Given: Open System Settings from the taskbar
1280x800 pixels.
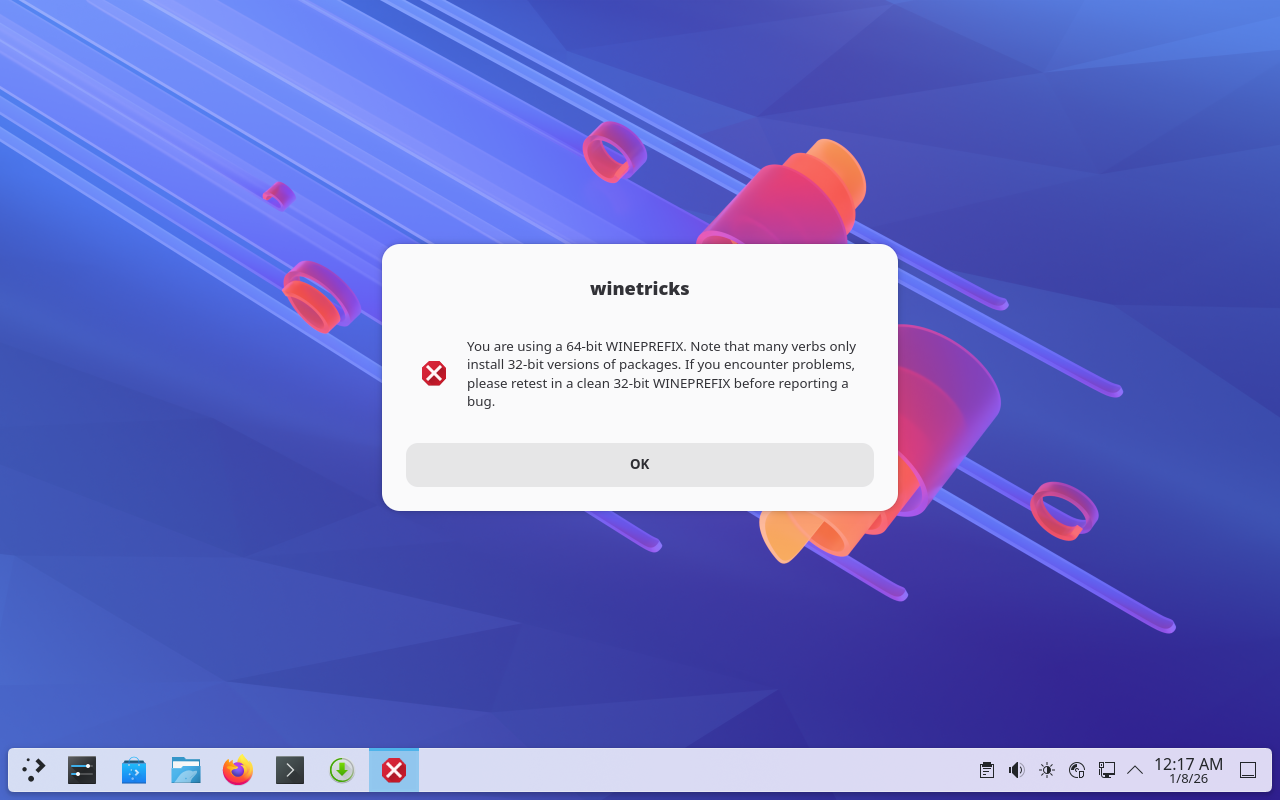Looking at the screenshot, I should tap(82, 770).
